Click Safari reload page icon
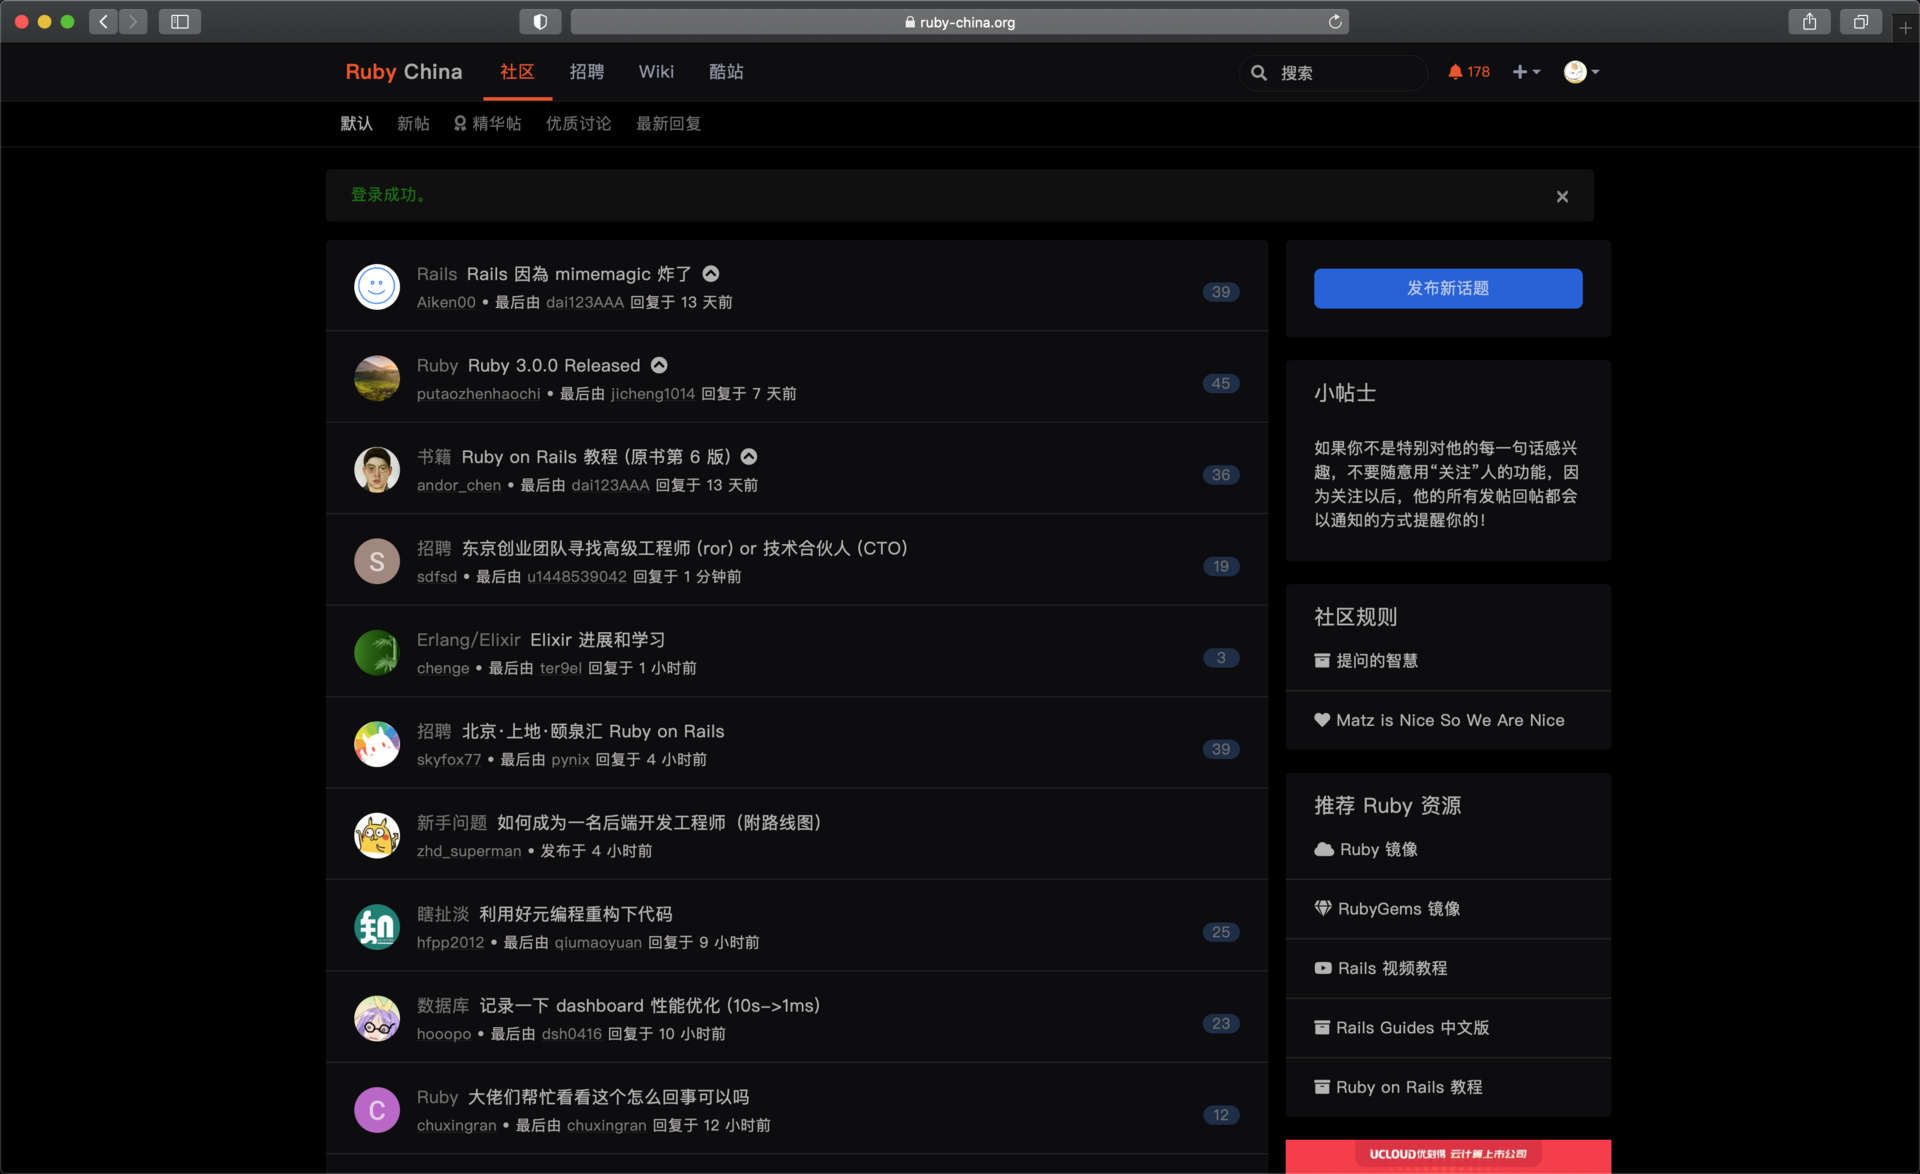Screen dimensions: 1920x1174 1334,21
